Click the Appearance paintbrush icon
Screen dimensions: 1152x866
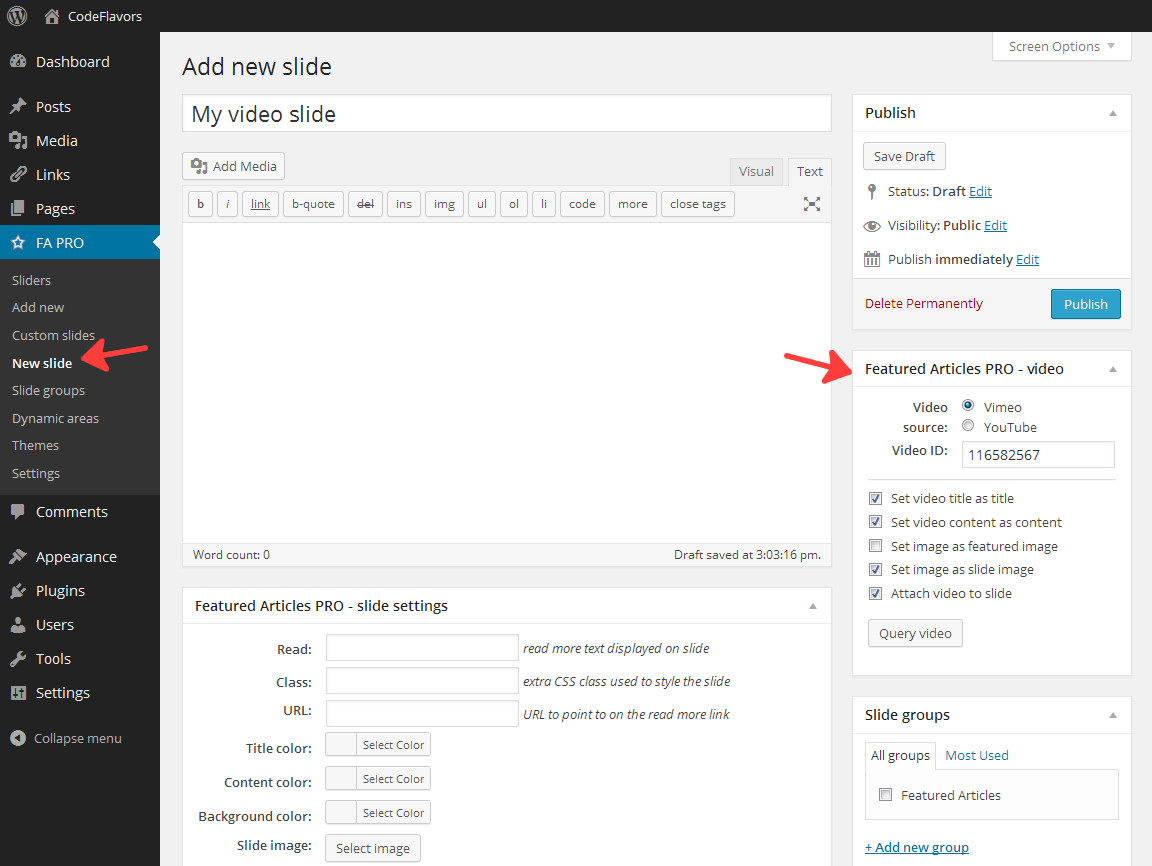(18, 557)
